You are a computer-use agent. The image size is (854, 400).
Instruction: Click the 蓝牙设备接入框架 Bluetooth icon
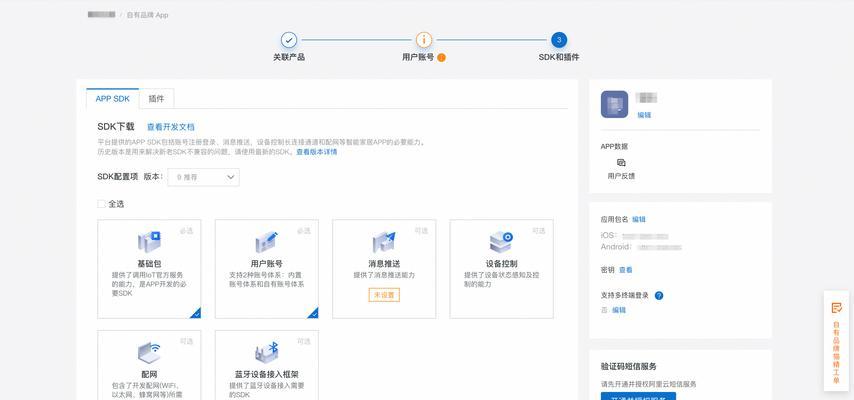(267, 353)
